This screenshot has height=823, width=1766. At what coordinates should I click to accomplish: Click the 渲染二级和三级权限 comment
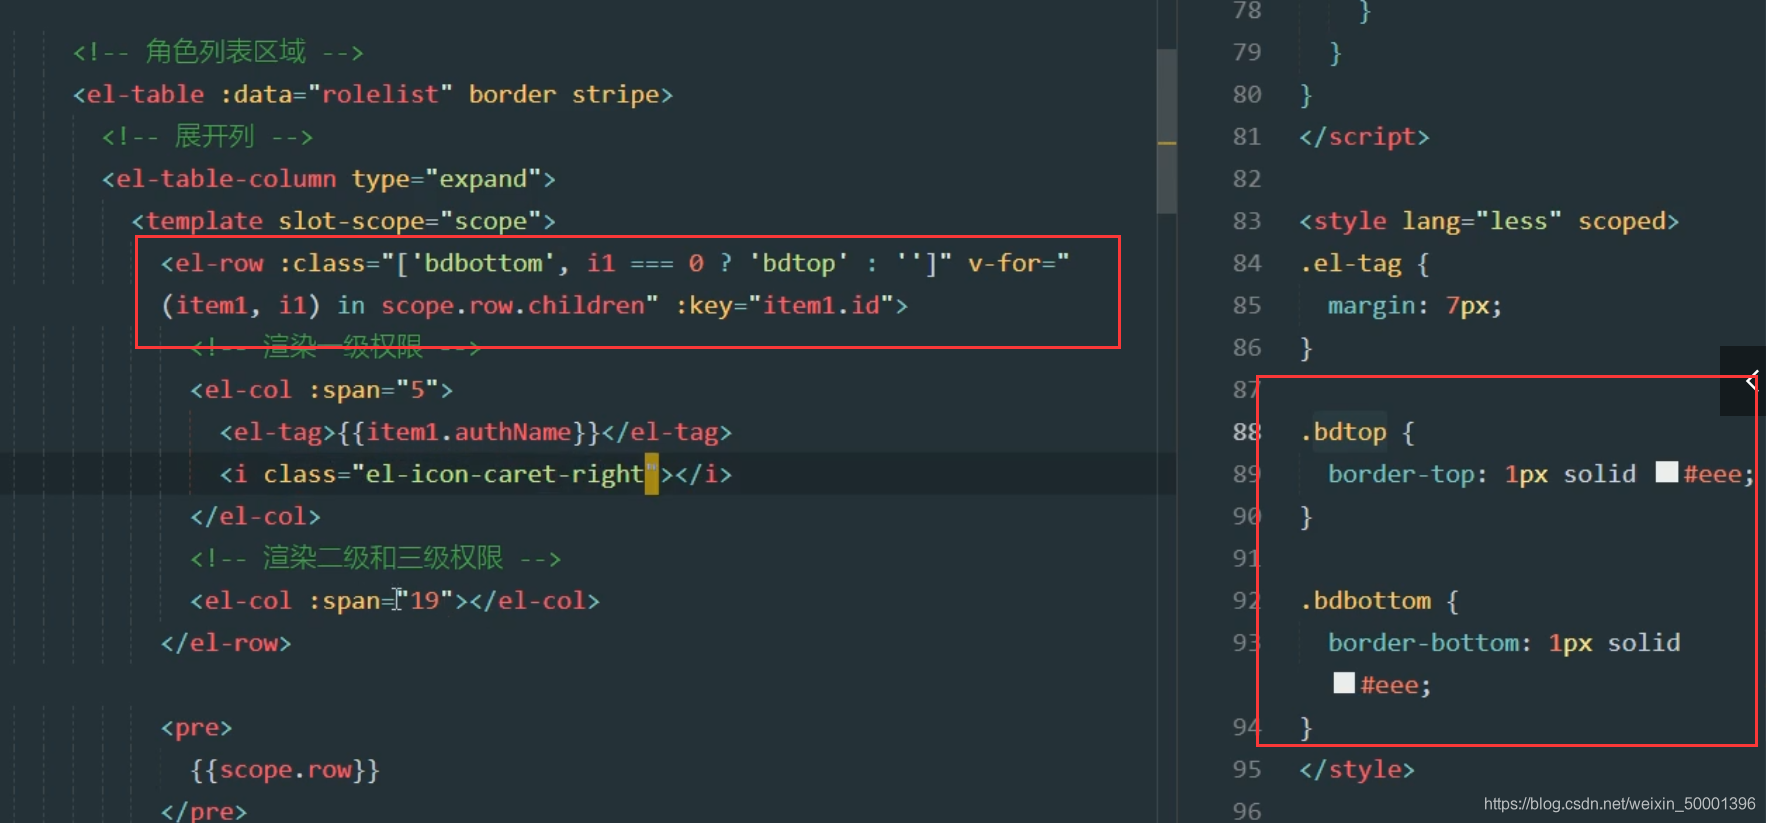[x=376, y=558]
